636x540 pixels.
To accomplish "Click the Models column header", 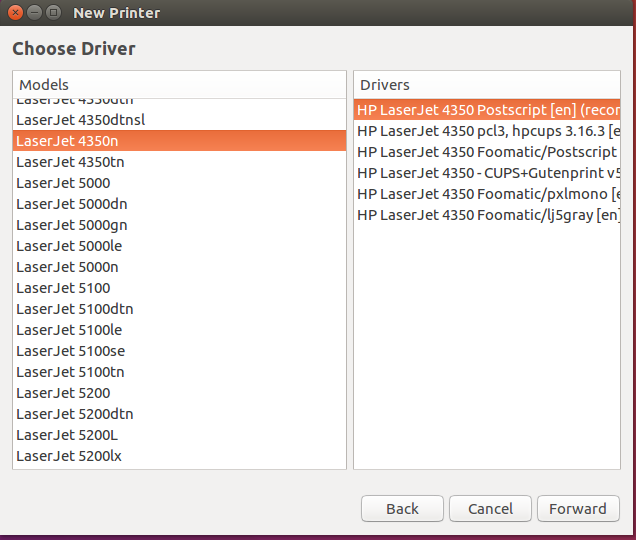I will click(x=179, y=85).
